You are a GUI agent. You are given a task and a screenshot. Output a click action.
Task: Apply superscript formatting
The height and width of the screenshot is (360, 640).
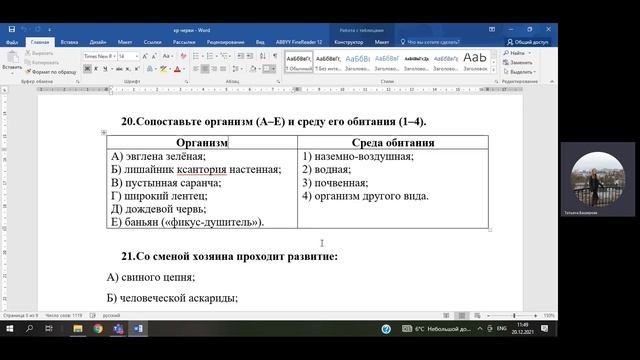pos(137,69)
